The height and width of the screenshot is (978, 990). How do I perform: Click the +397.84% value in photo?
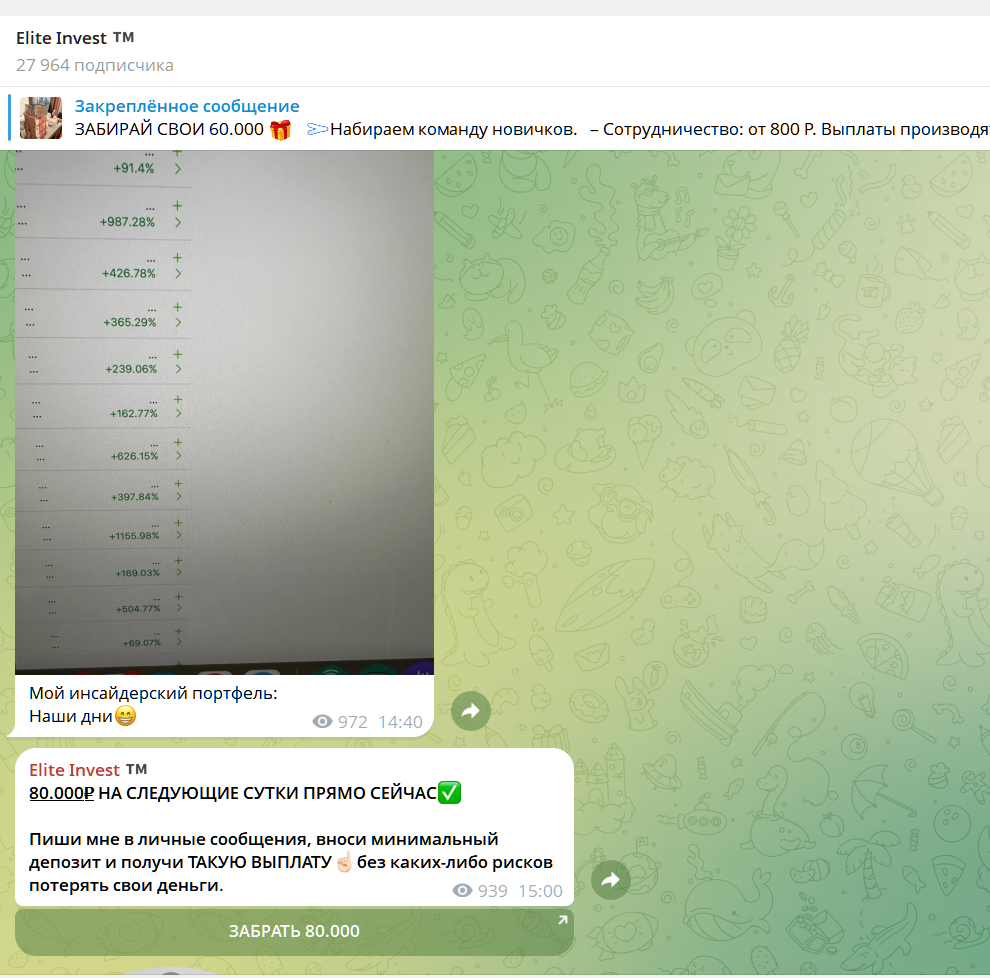[x=135, y=497]
